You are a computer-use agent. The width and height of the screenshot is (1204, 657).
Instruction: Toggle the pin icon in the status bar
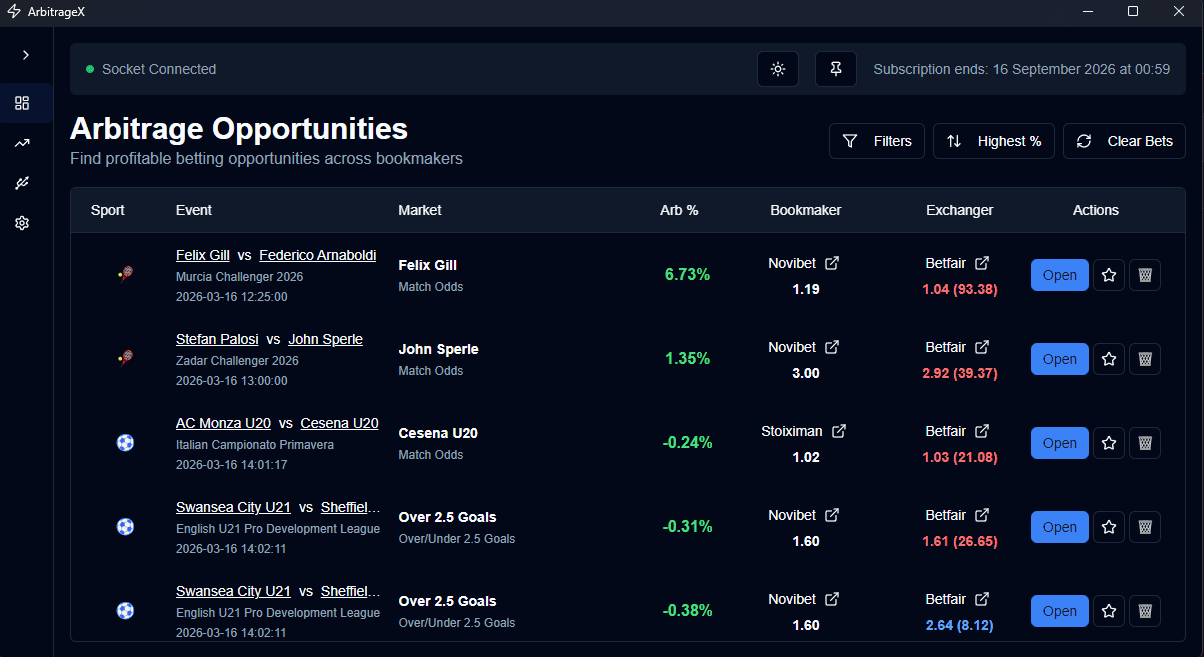click(835, 69)
